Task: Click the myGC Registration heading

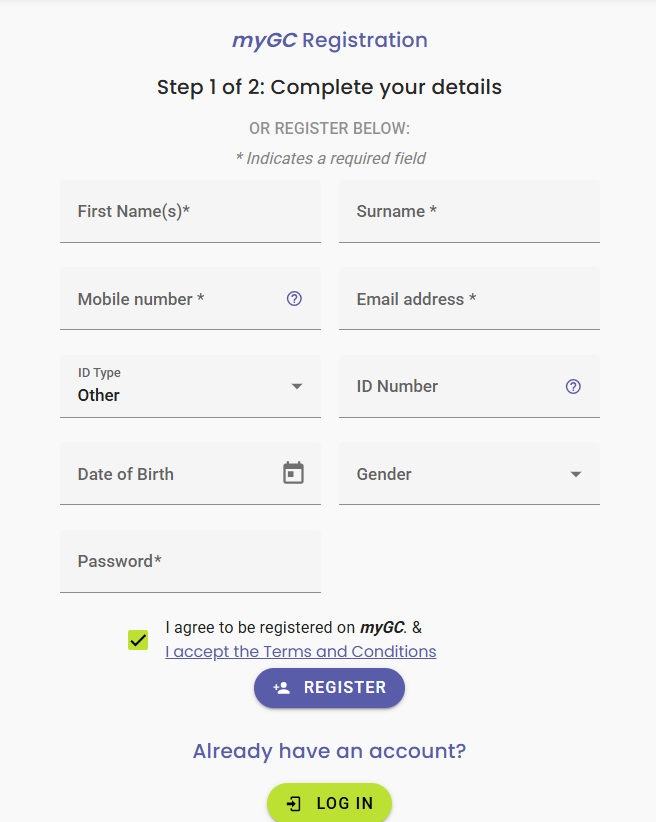Action: coord(330,41)
